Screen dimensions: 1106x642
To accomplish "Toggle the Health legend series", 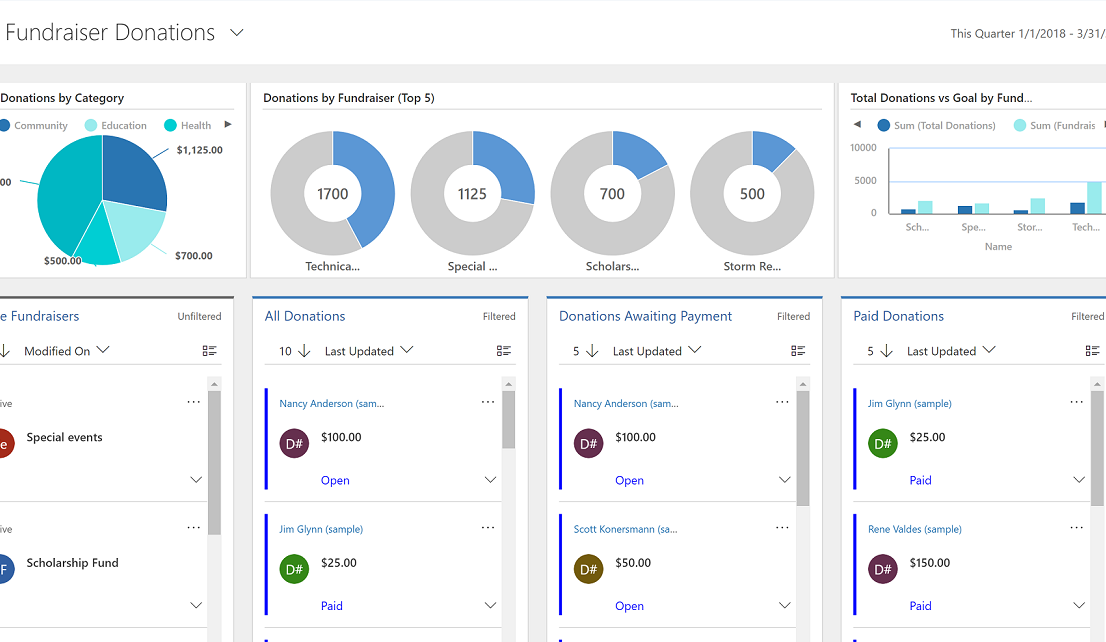I will pyautogui.click(x=188, y=126).
